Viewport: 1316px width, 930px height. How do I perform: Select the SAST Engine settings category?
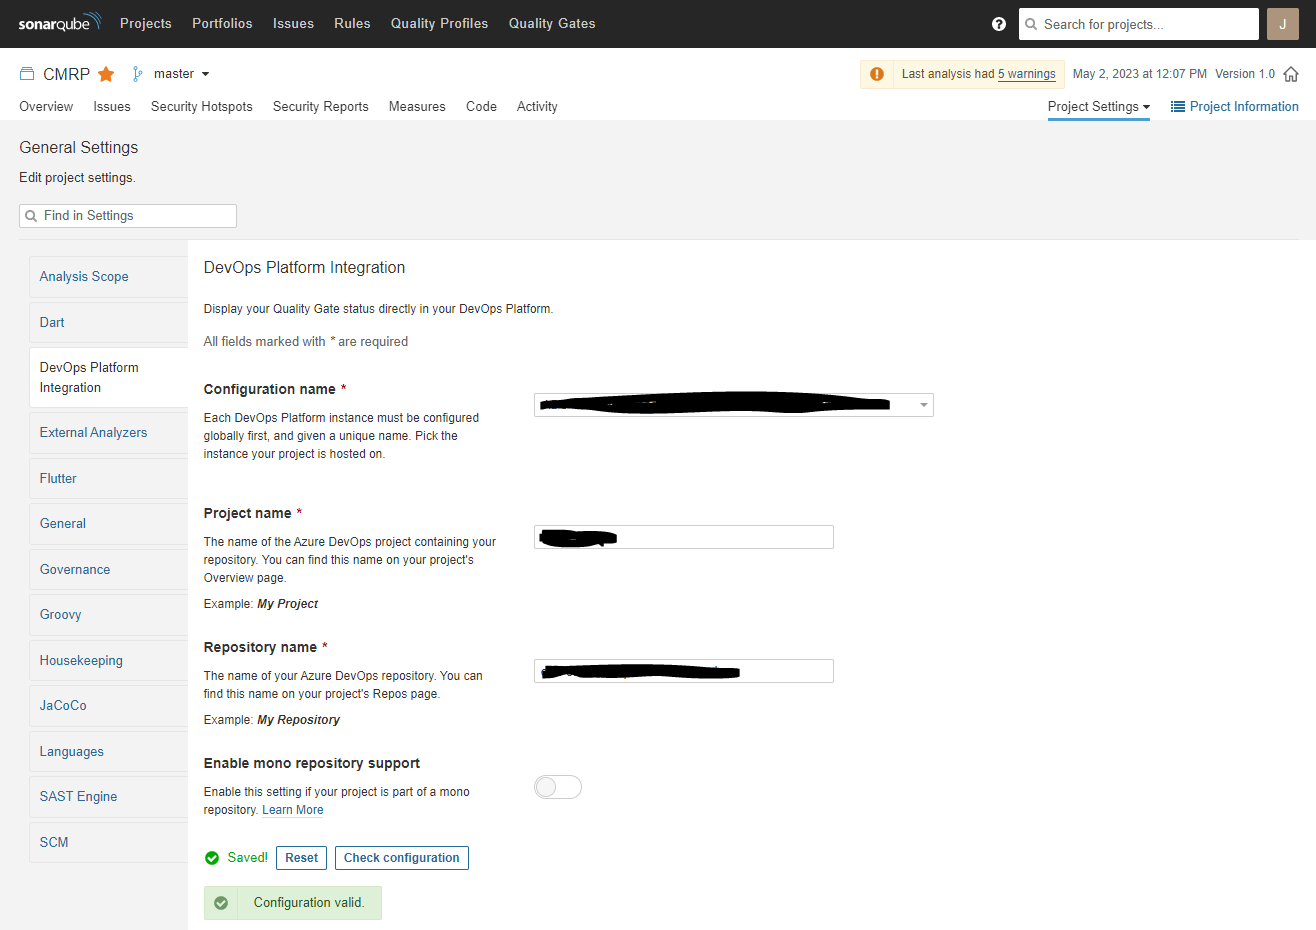(108, 796)
